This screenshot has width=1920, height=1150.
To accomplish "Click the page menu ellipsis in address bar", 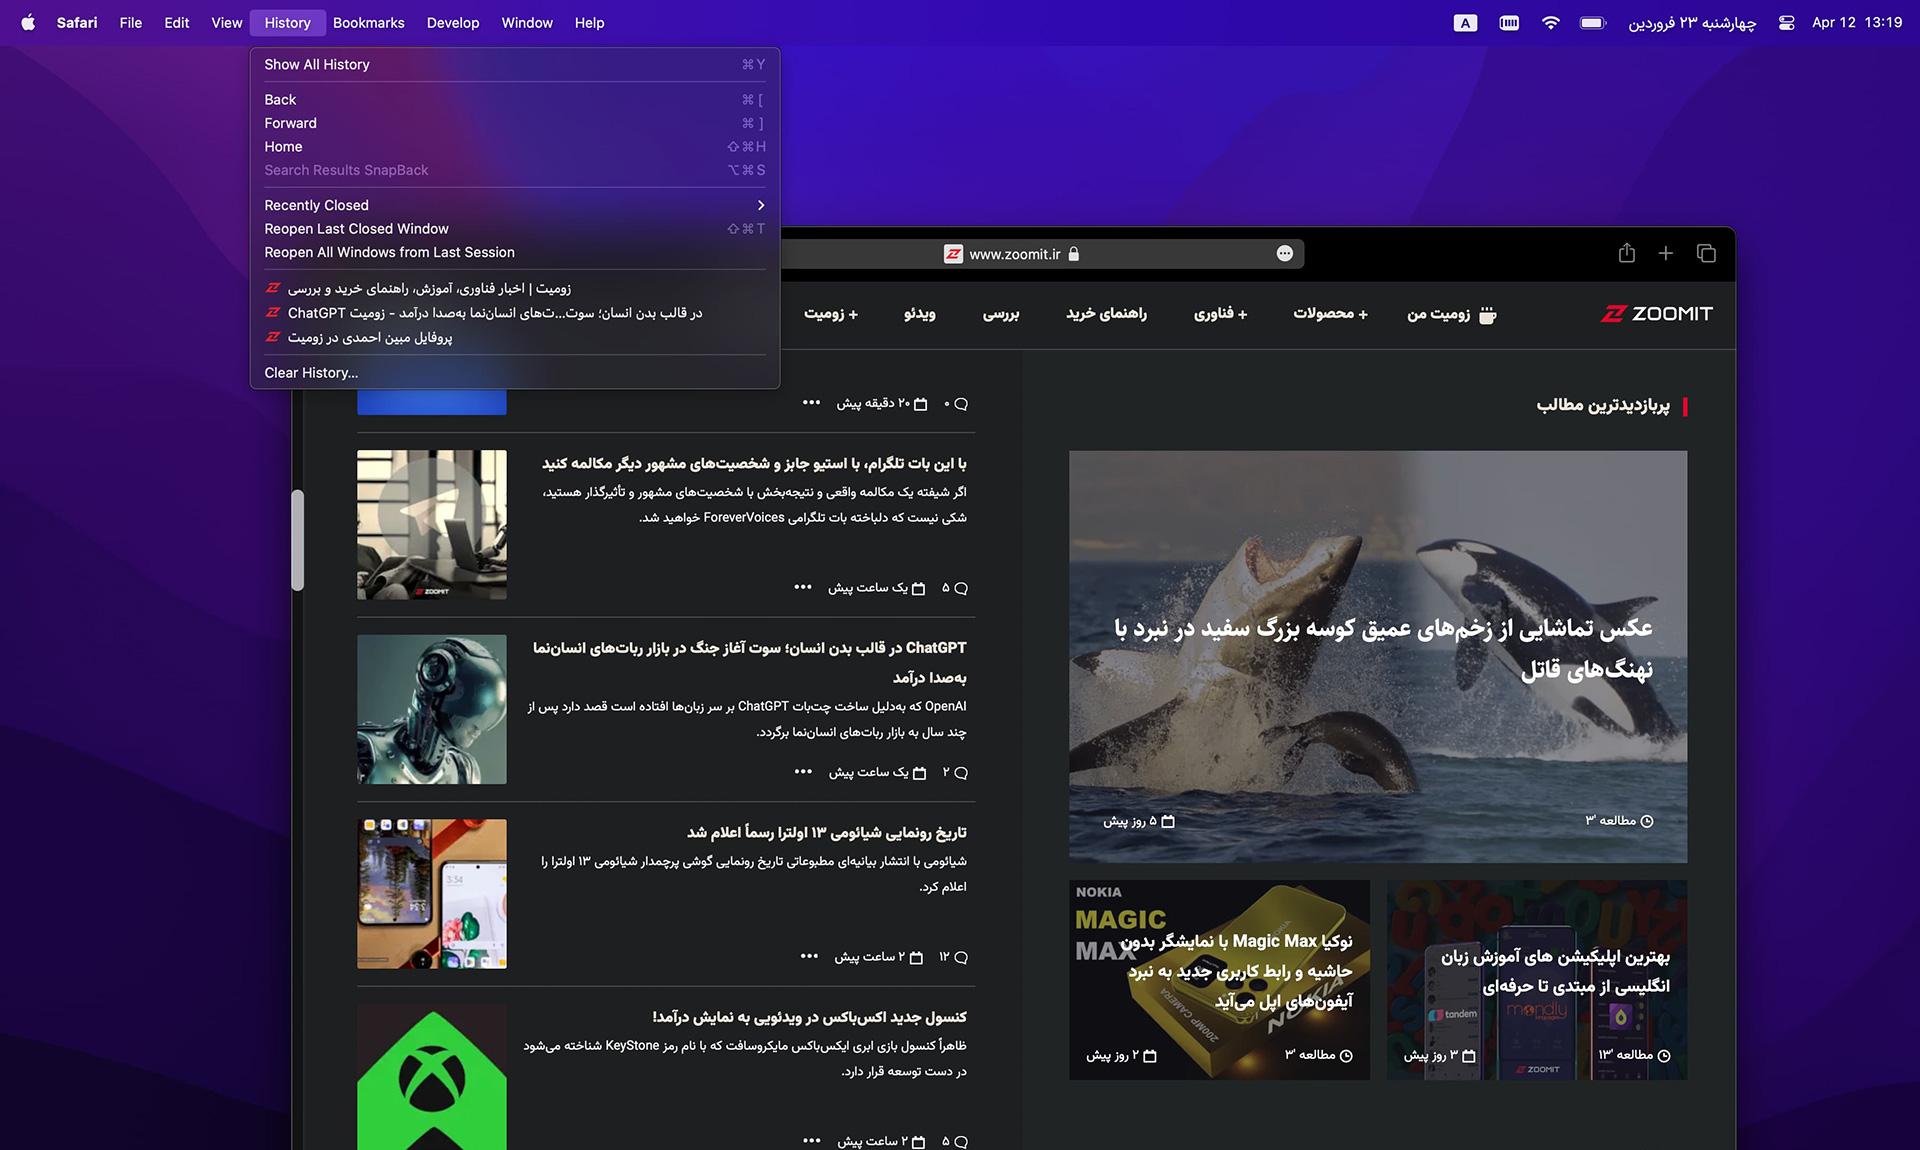I will (1285, 254).
